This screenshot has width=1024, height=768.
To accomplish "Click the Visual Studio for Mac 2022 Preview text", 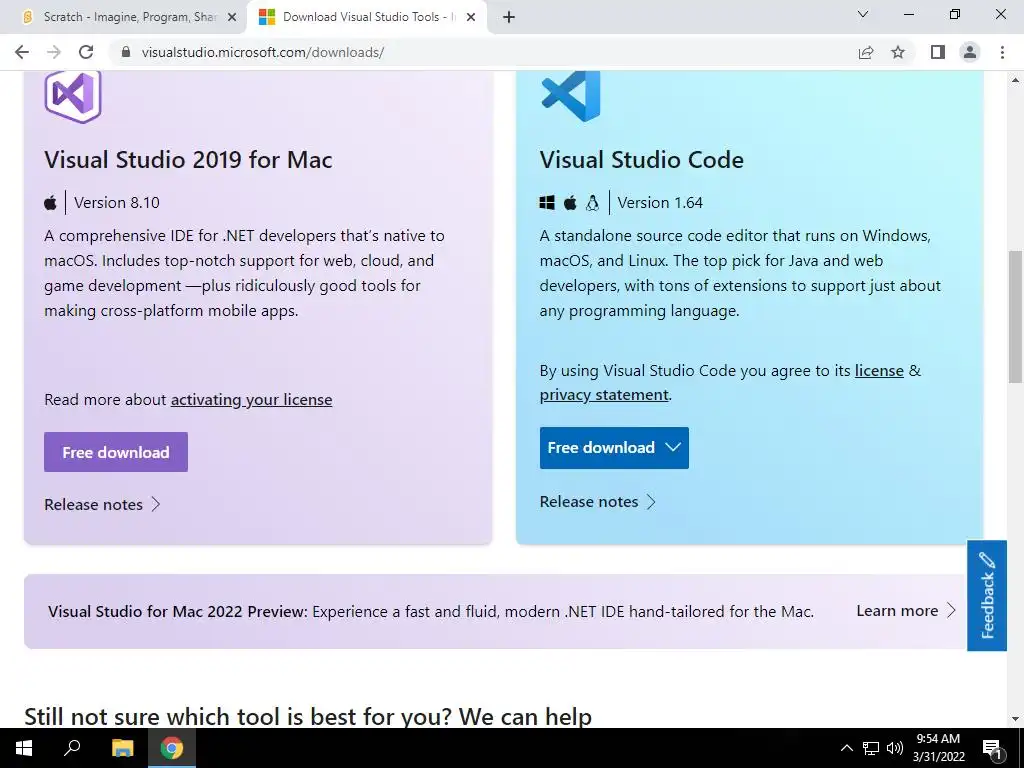I will point(178,612).
